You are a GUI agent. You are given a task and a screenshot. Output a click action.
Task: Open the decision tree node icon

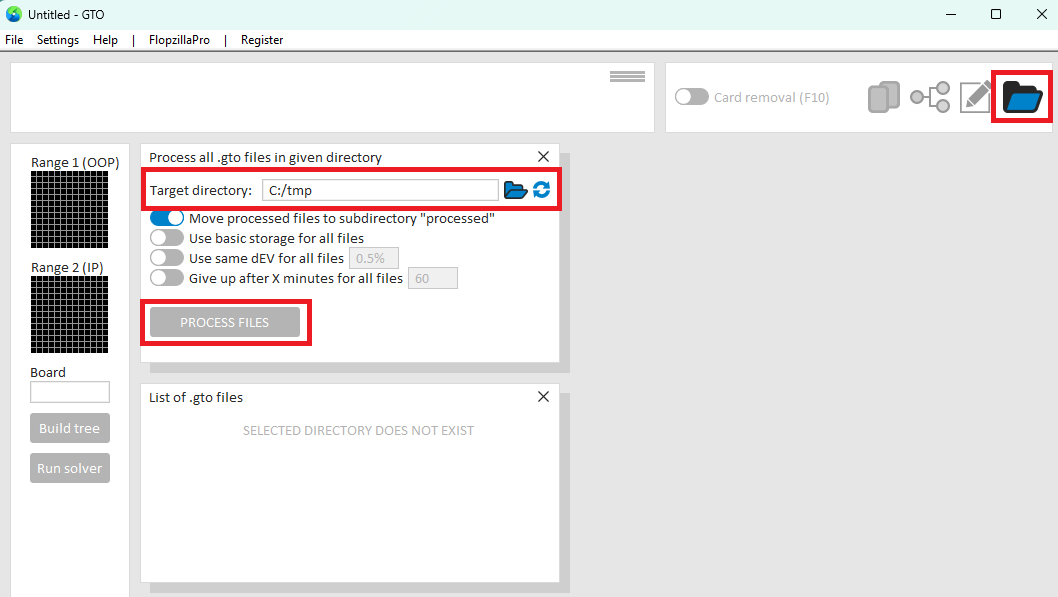(x=930, y=97)
